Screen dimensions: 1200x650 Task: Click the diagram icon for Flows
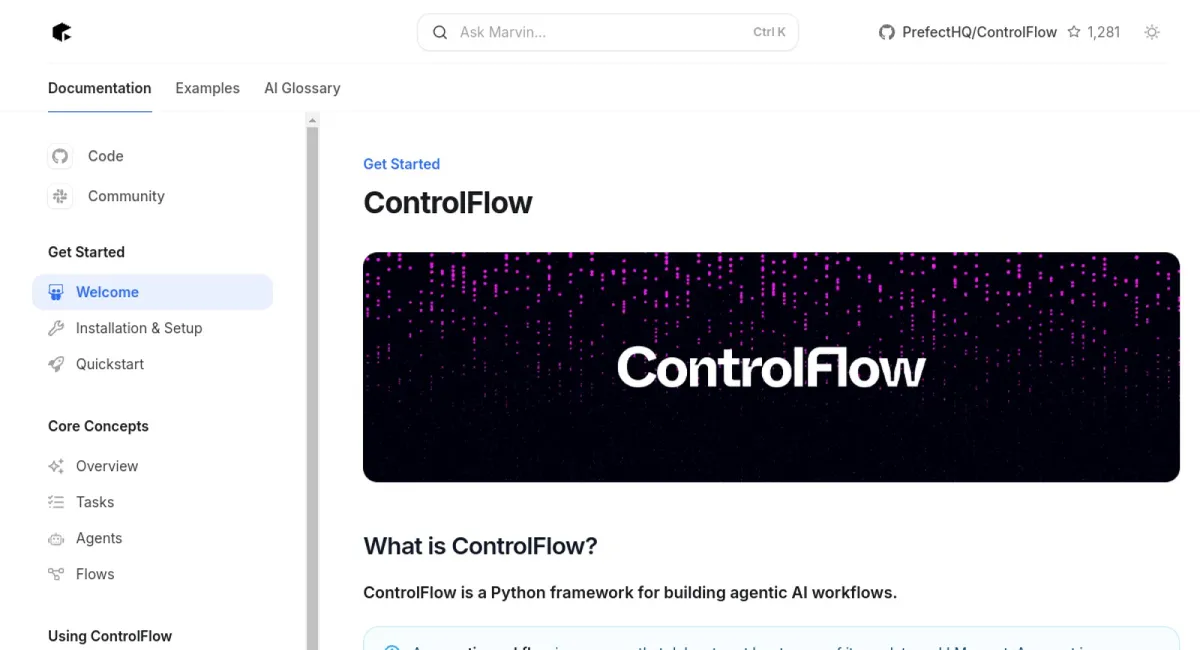point(56,574)
